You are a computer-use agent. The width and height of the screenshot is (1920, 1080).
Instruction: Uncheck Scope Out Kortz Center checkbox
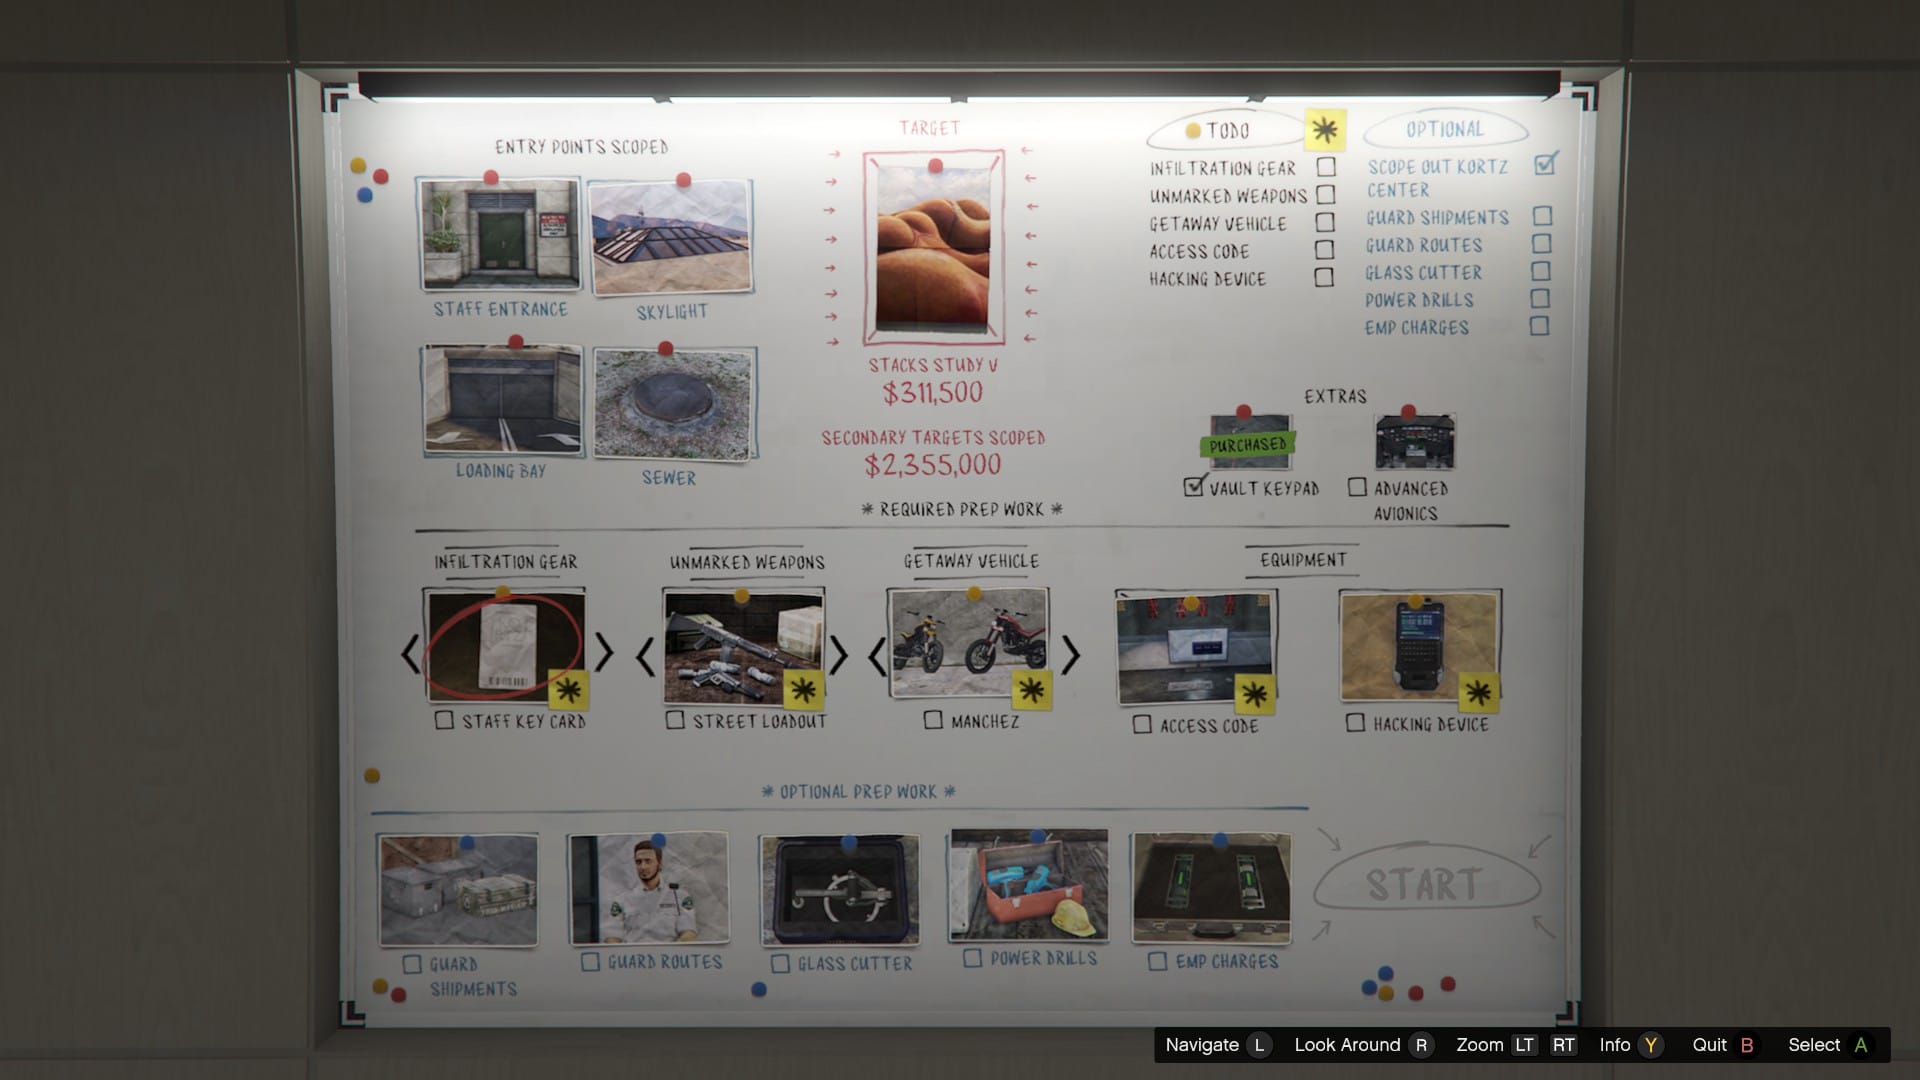(x=1546, y=163)
